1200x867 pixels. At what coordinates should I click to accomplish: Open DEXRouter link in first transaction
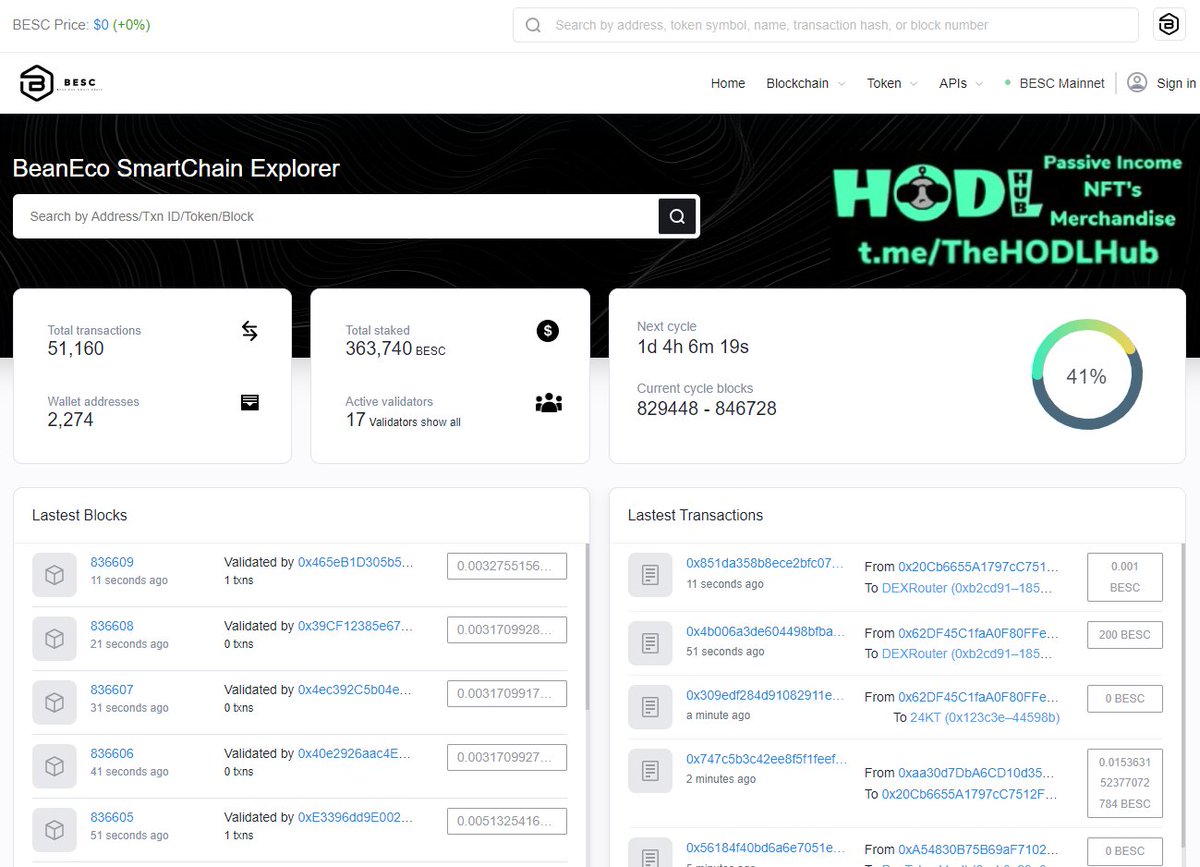967,588
